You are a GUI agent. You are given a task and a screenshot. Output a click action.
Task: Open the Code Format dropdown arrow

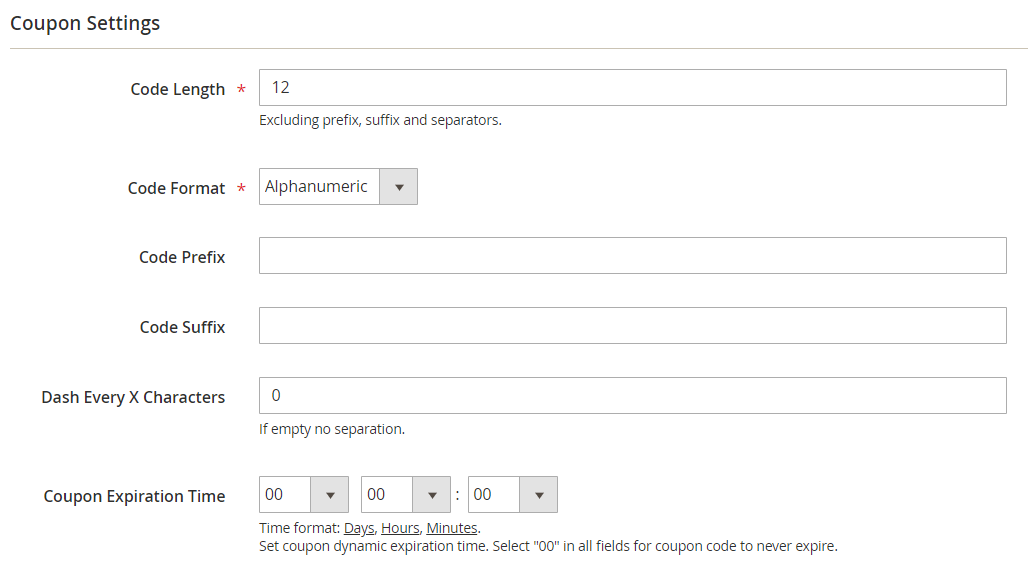[x=399, y=187]
